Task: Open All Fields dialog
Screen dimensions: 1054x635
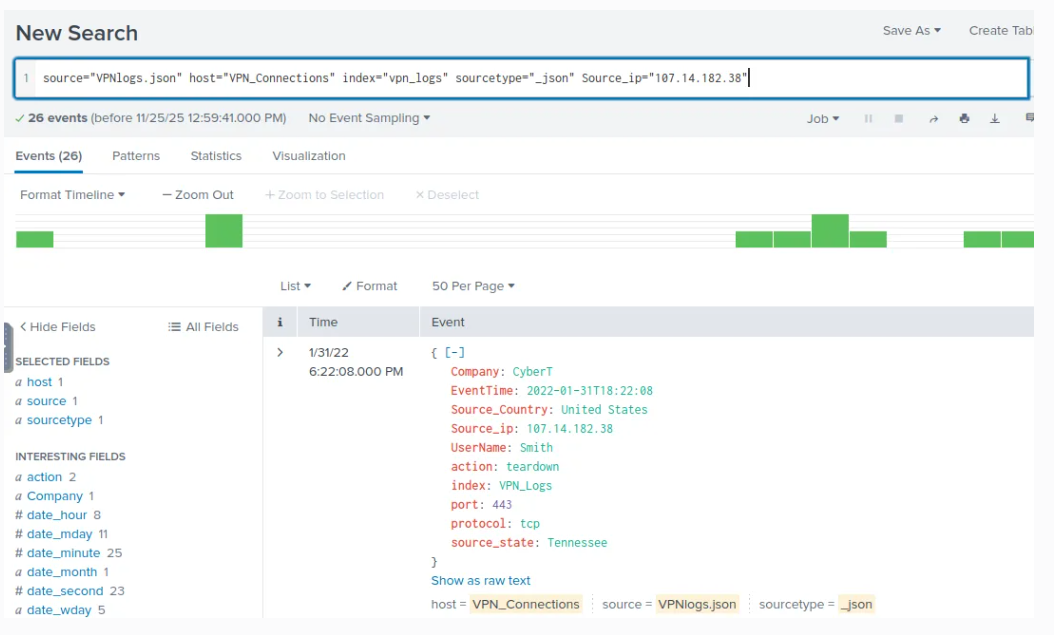Action: tap(203, 327)
